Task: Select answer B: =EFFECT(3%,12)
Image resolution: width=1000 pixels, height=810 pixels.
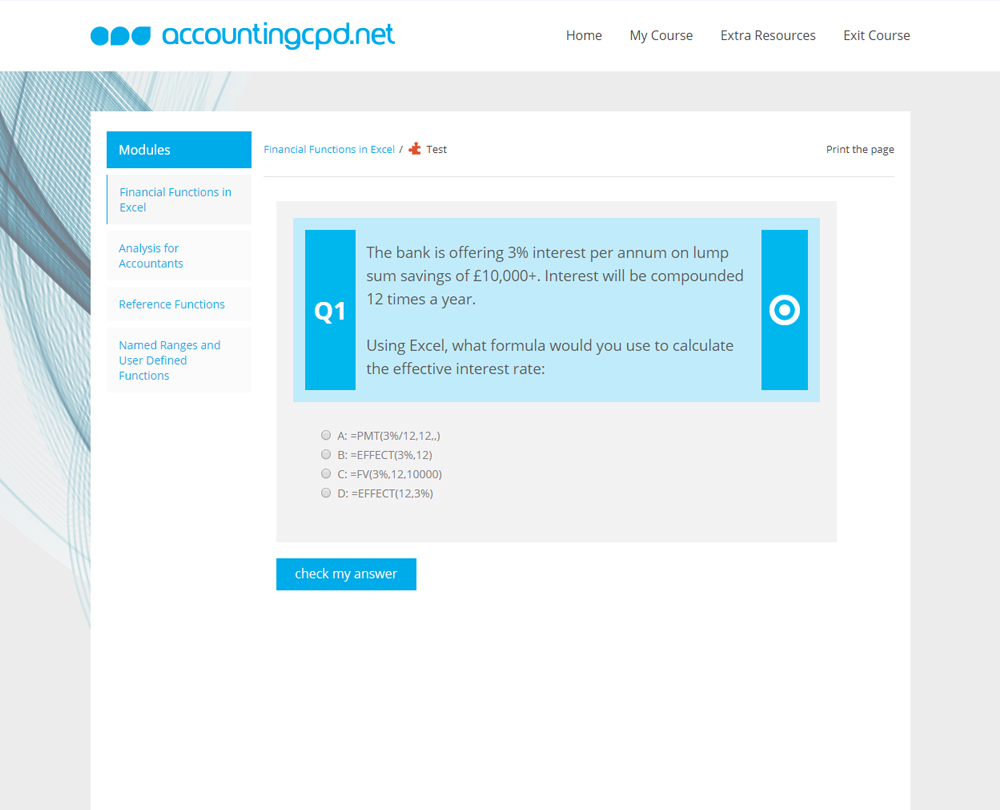Action: pyautogui.click(x=326, y=454)
